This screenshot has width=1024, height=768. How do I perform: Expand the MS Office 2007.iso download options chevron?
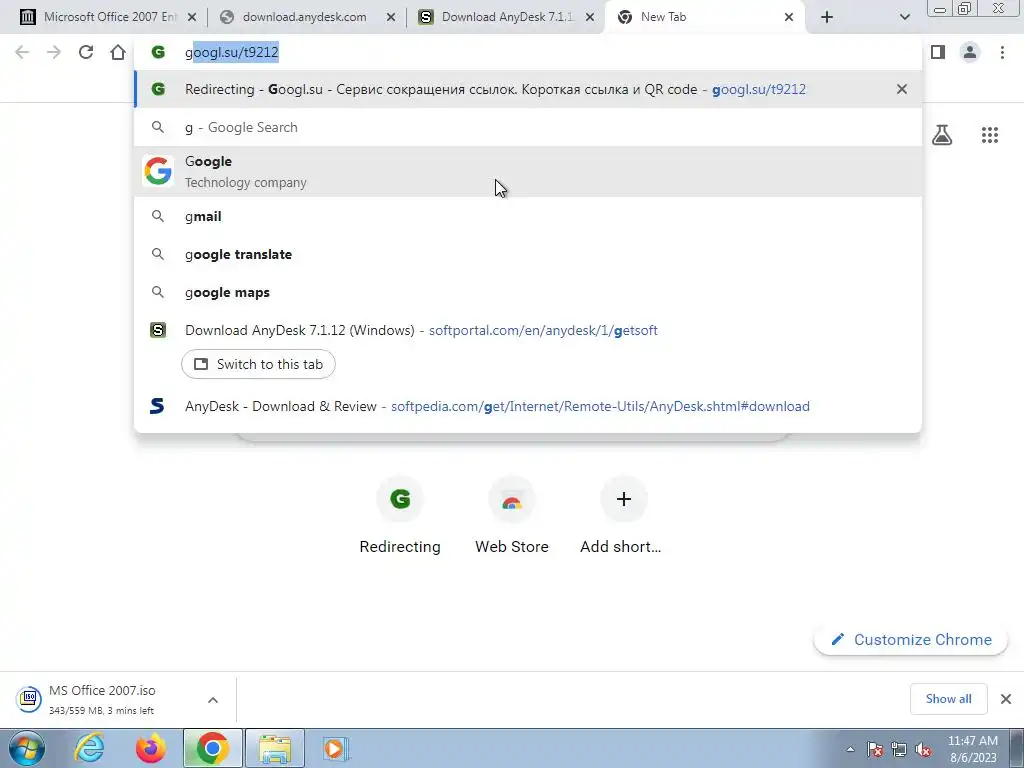tap(213, 699)
